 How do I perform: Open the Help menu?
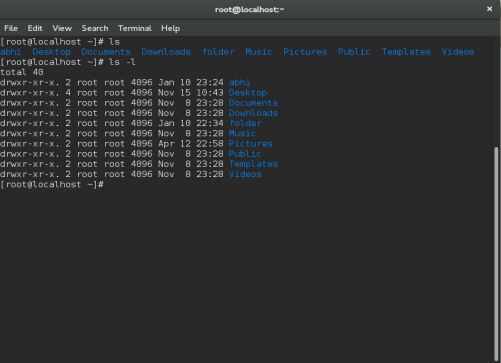(170, 28)
